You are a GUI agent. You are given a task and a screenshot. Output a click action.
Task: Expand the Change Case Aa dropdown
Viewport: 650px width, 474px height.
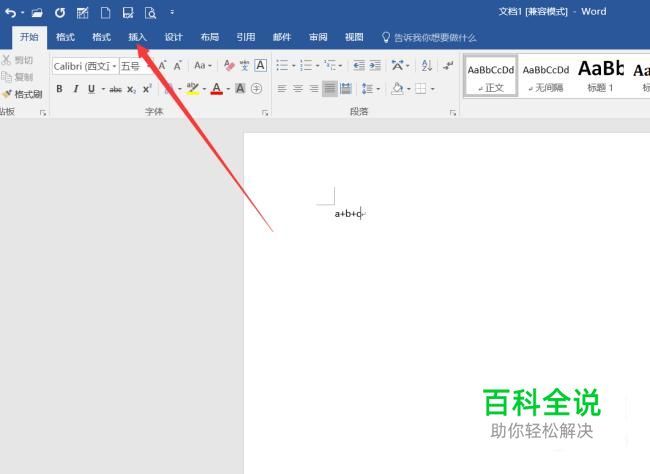click(x=202, y=65)
